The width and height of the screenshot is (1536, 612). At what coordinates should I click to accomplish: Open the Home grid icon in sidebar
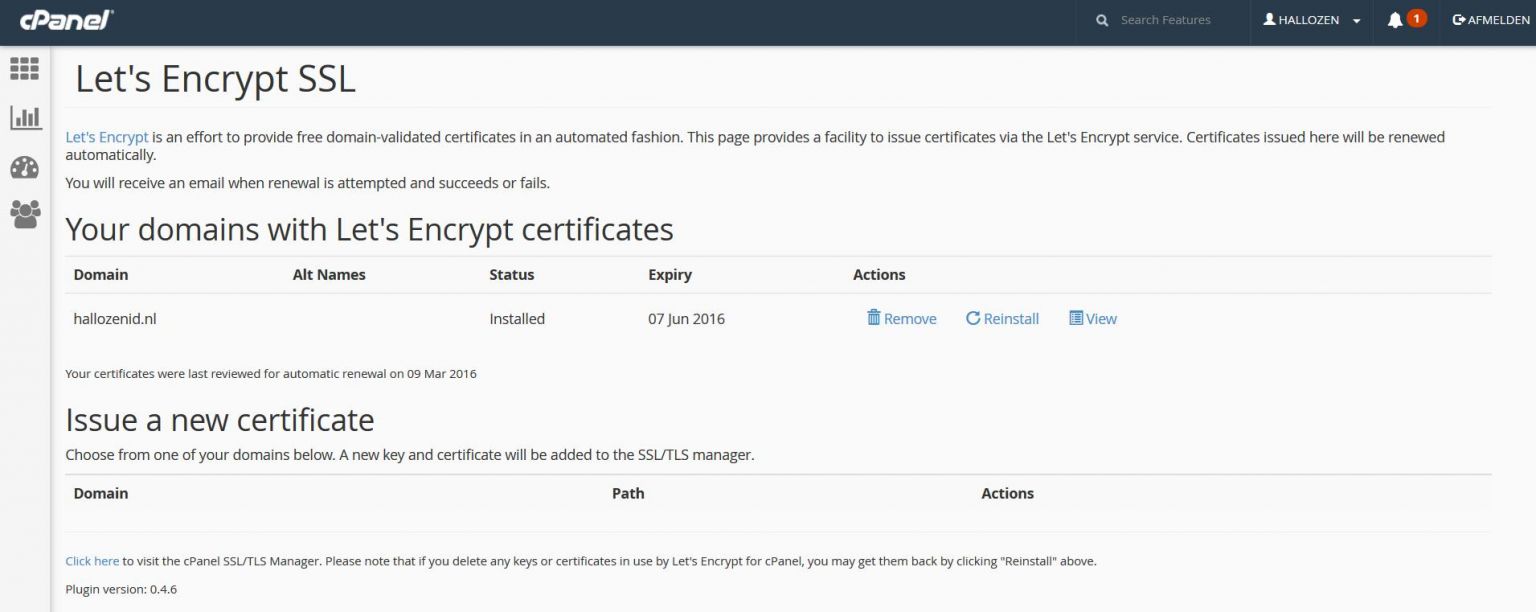coord(24,68)
